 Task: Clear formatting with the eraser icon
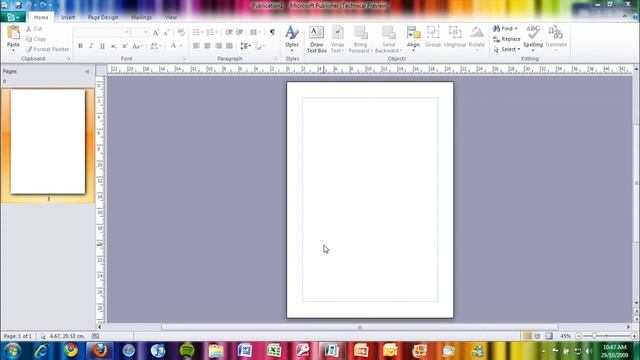(181, 33)
